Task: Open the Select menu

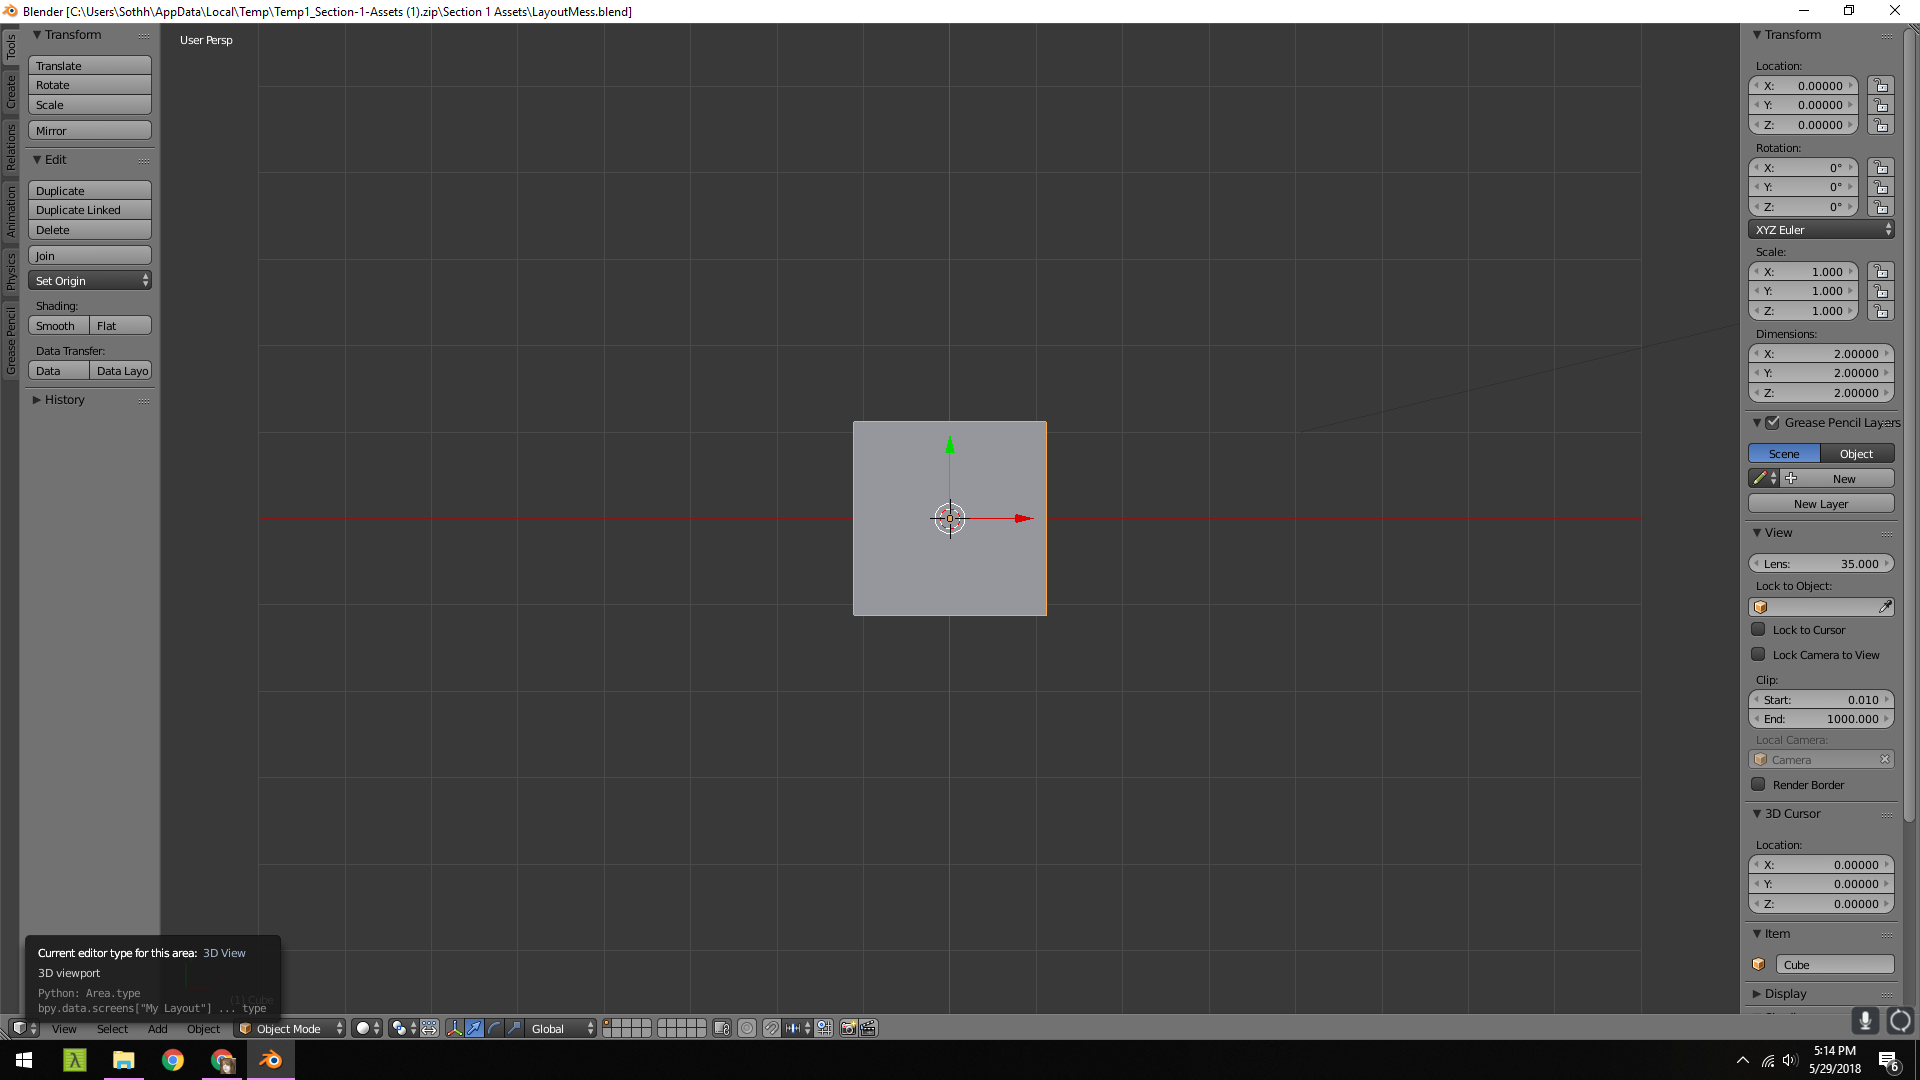Action: 112,1028
